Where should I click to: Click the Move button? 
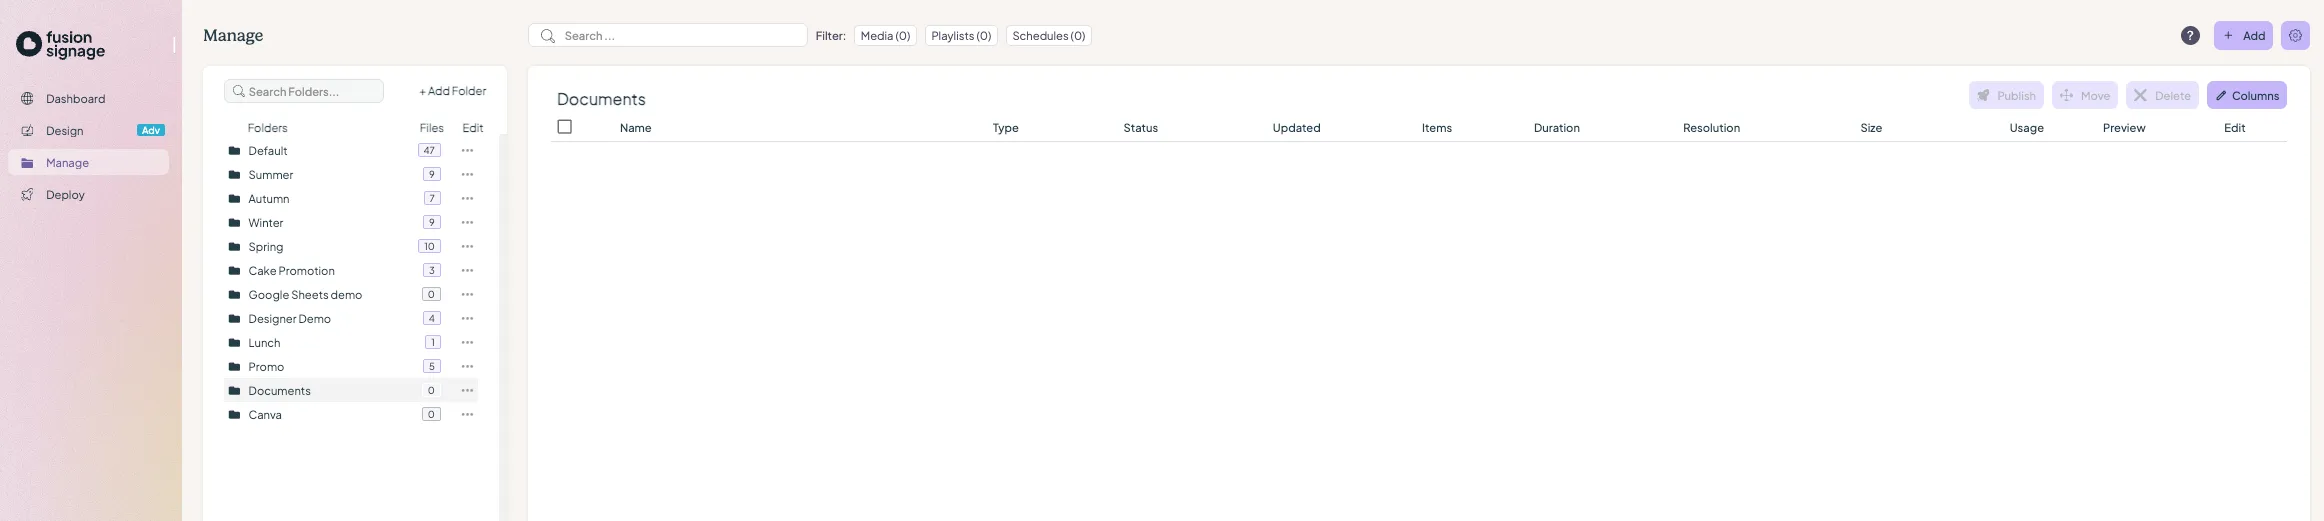[x=2085, y=96]
